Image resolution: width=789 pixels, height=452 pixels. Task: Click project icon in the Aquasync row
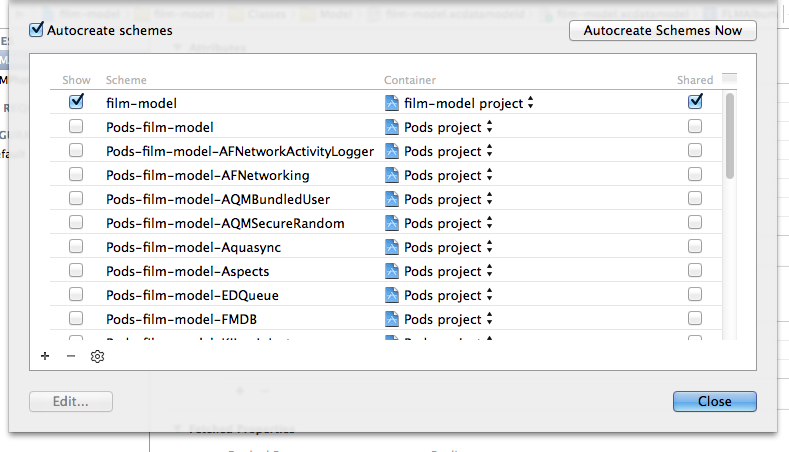point(392,247)
